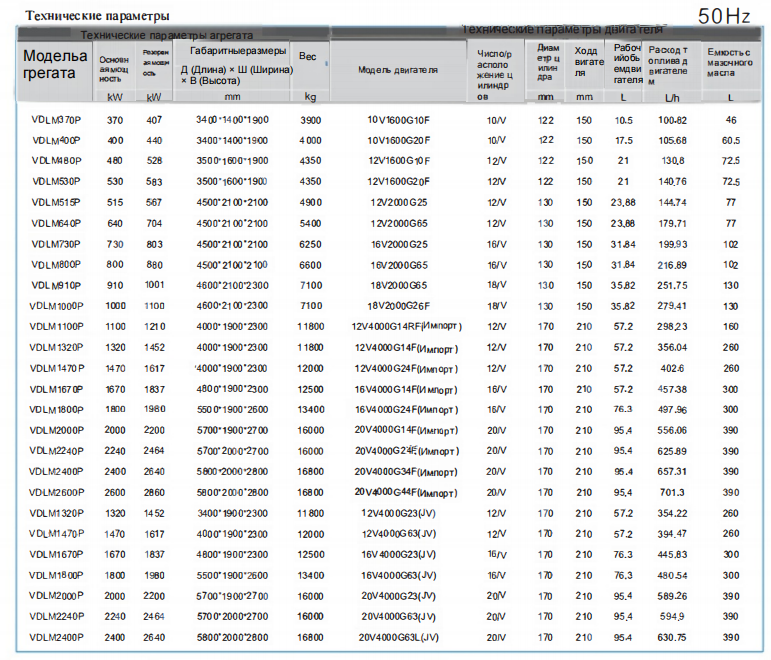Click the Вес column header
Screen dimensions: 771x660
pos(308,57)
